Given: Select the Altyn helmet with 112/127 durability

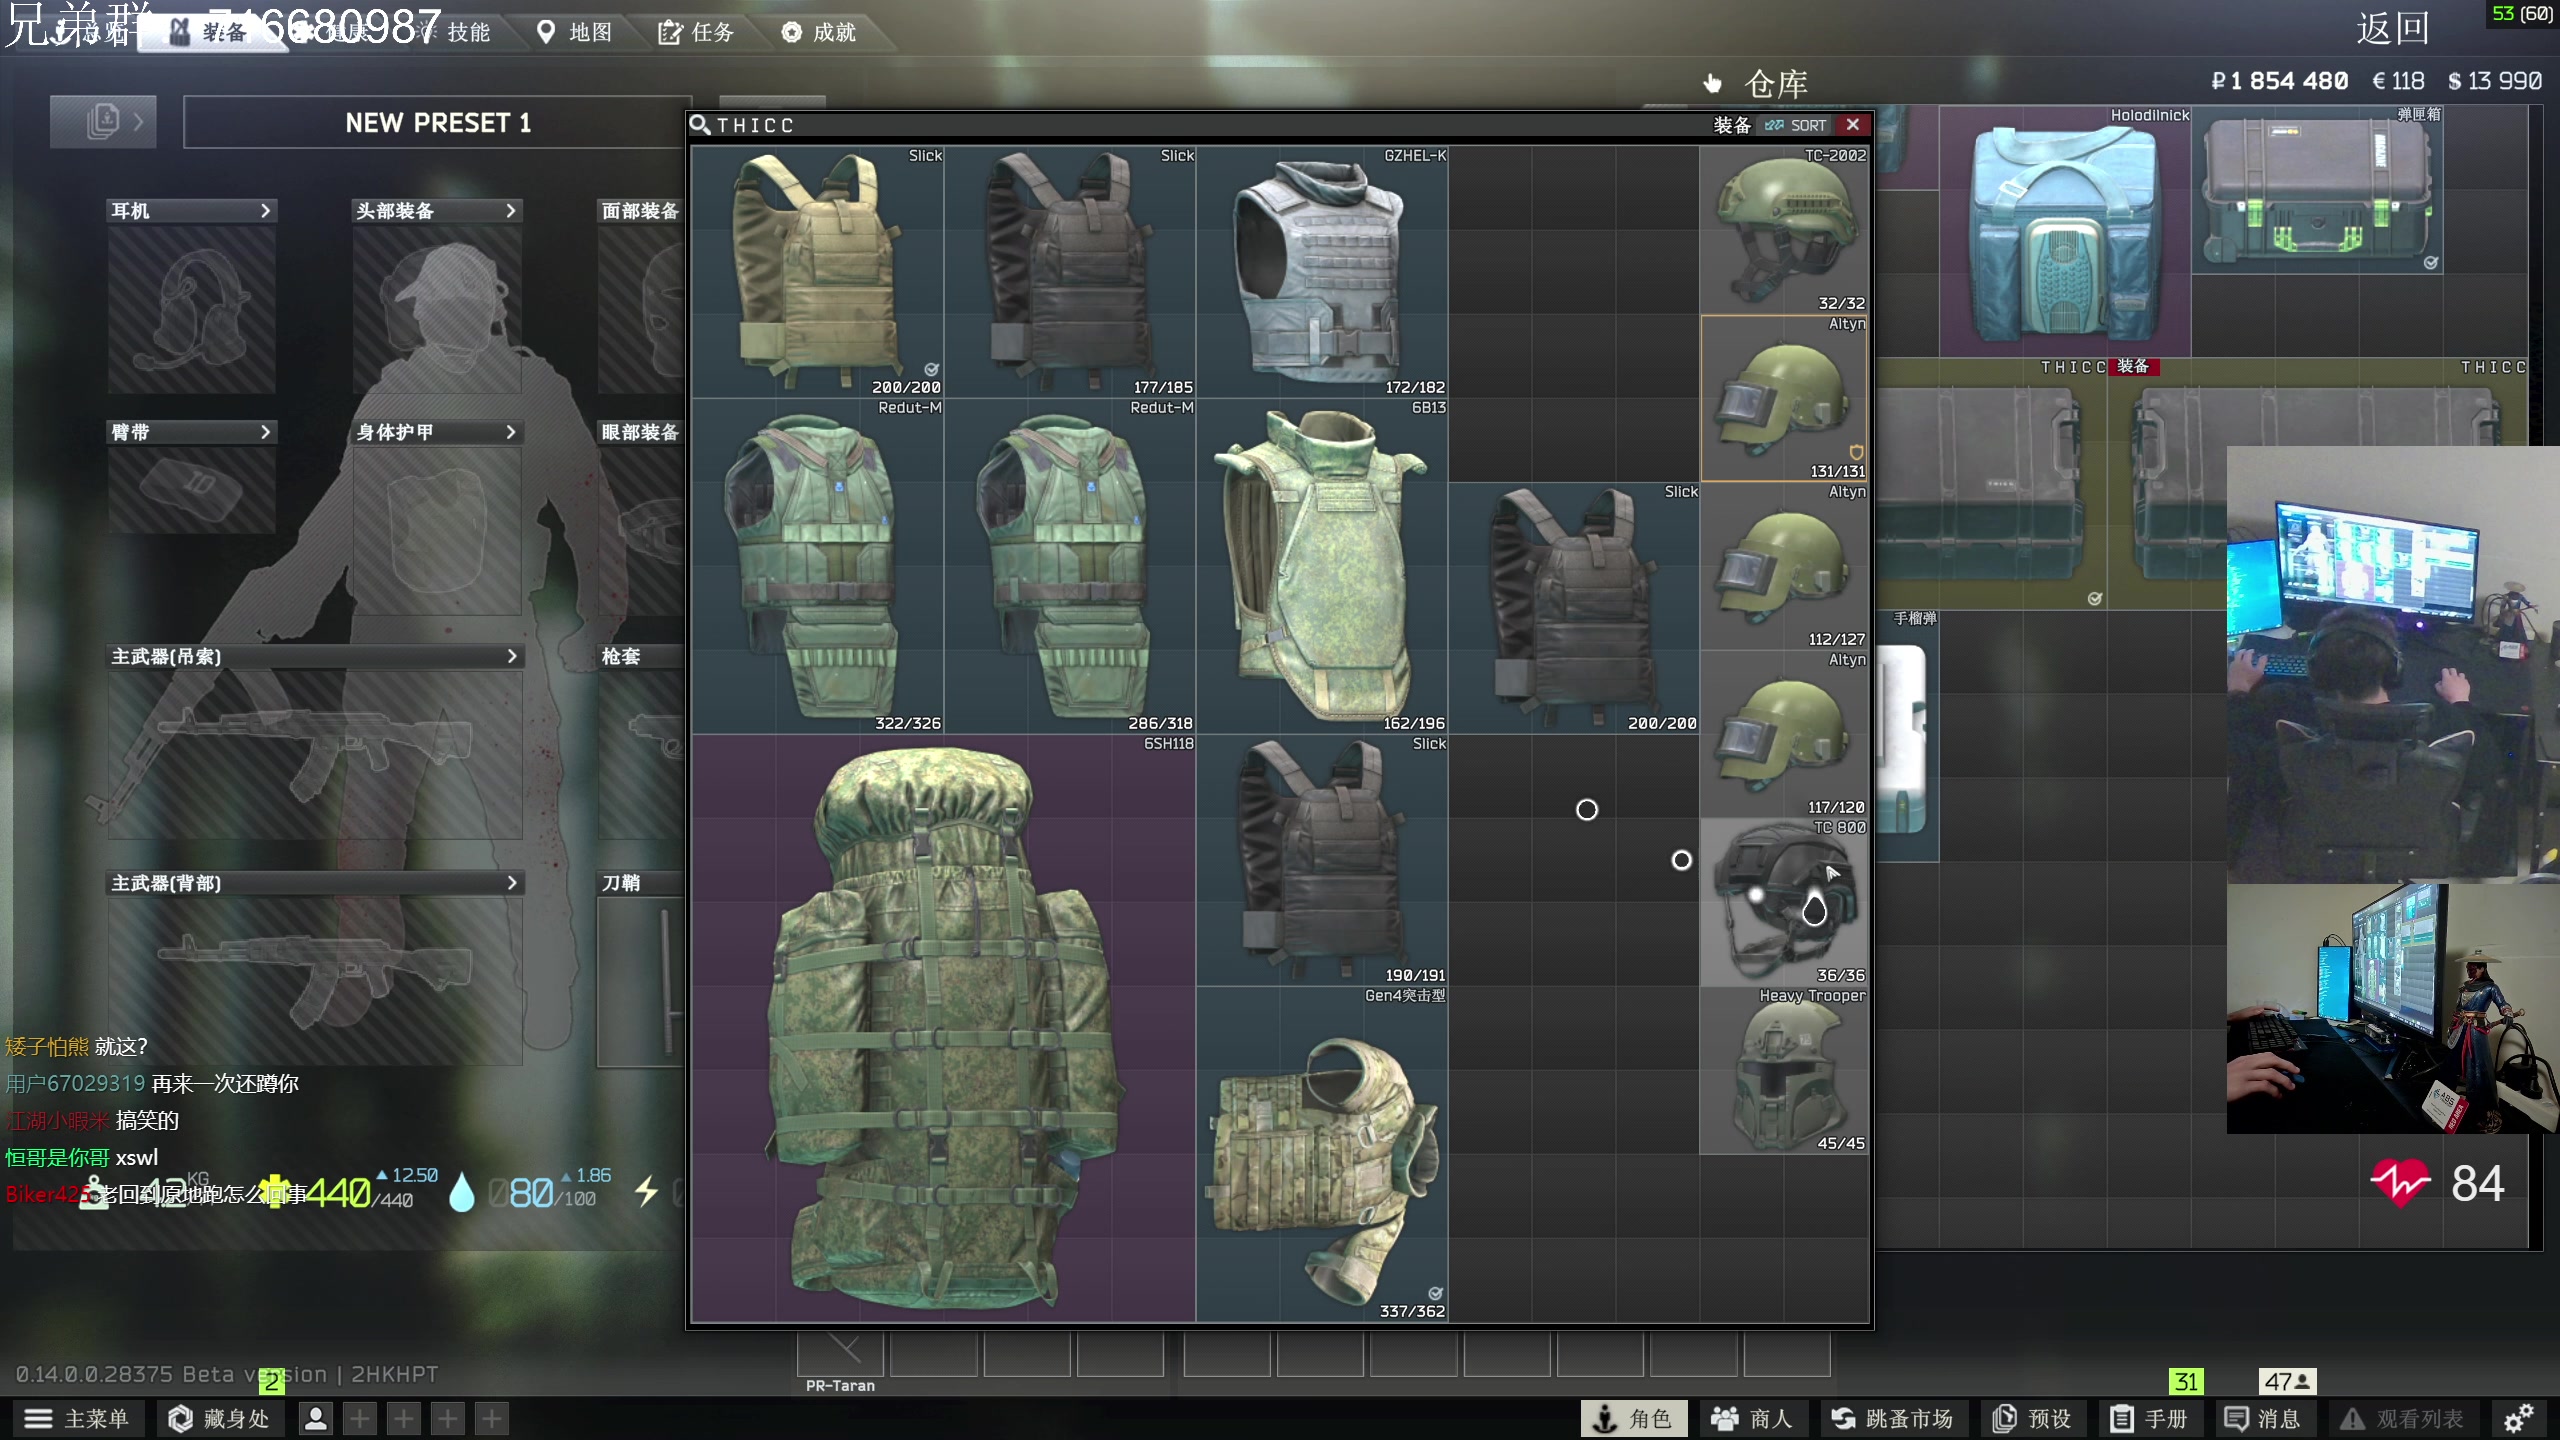Looking at the screenshot, I should pyautogui.click(x=1784, y=566).
